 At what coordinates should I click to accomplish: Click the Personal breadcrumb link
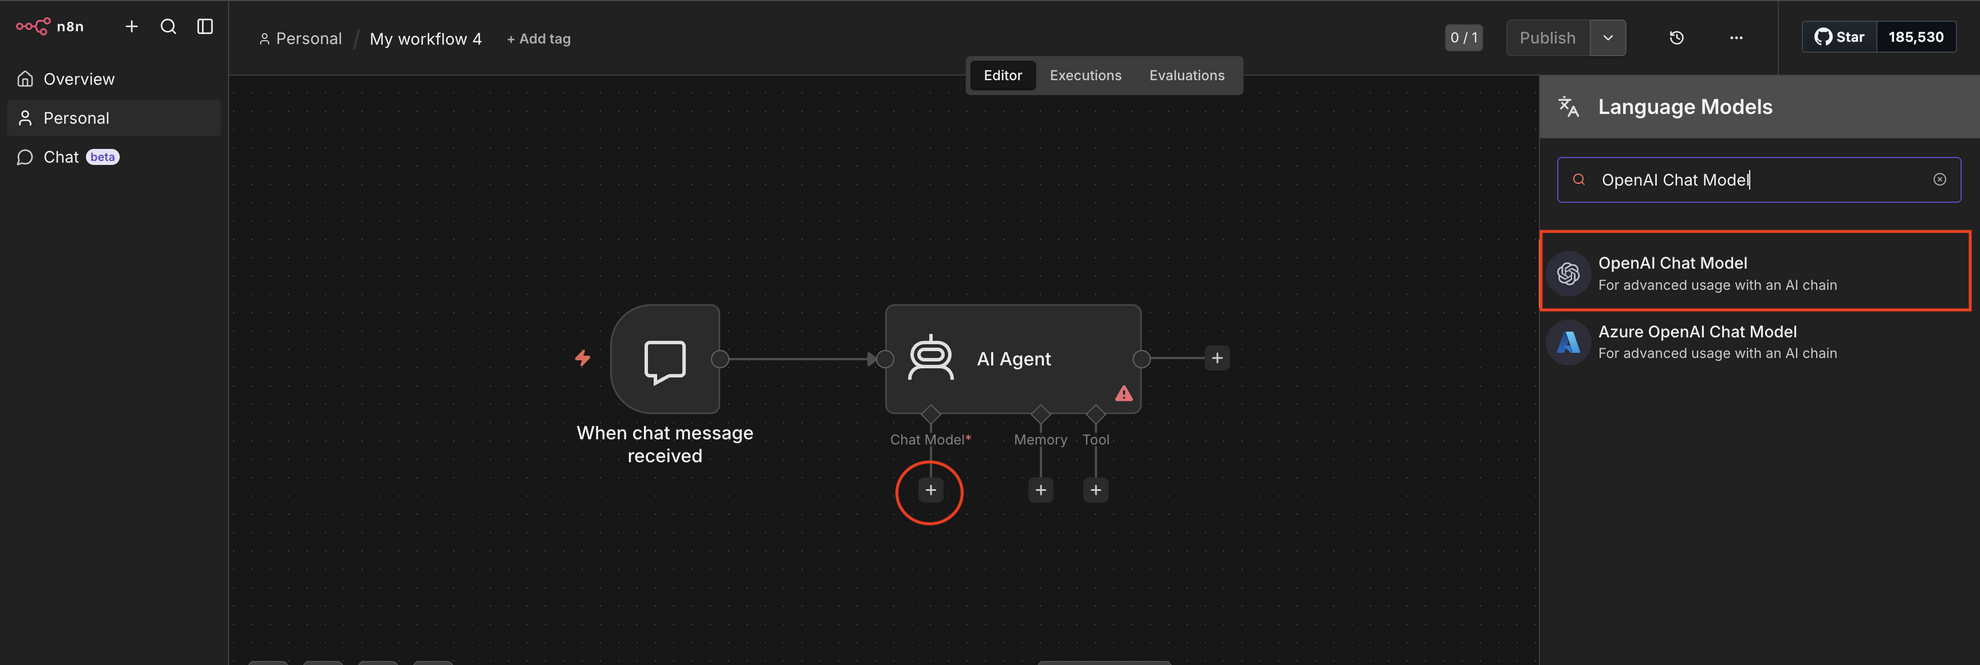pos(300,38)
